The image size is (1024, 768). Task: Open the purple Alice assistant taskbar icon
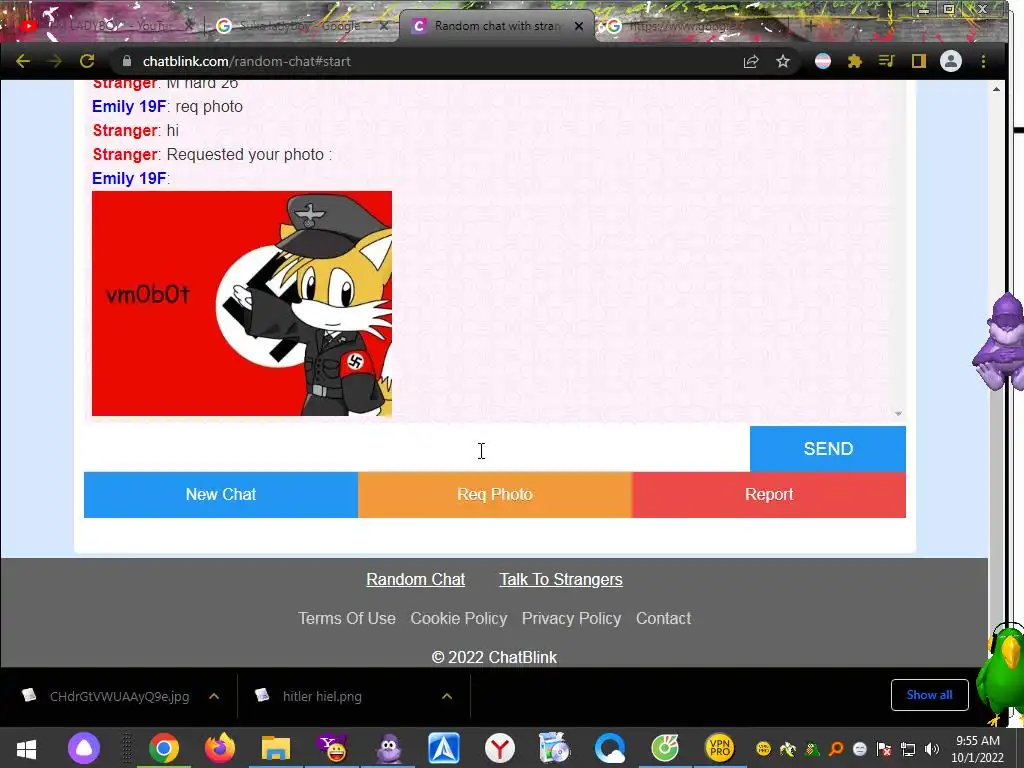tap(84, 748)
